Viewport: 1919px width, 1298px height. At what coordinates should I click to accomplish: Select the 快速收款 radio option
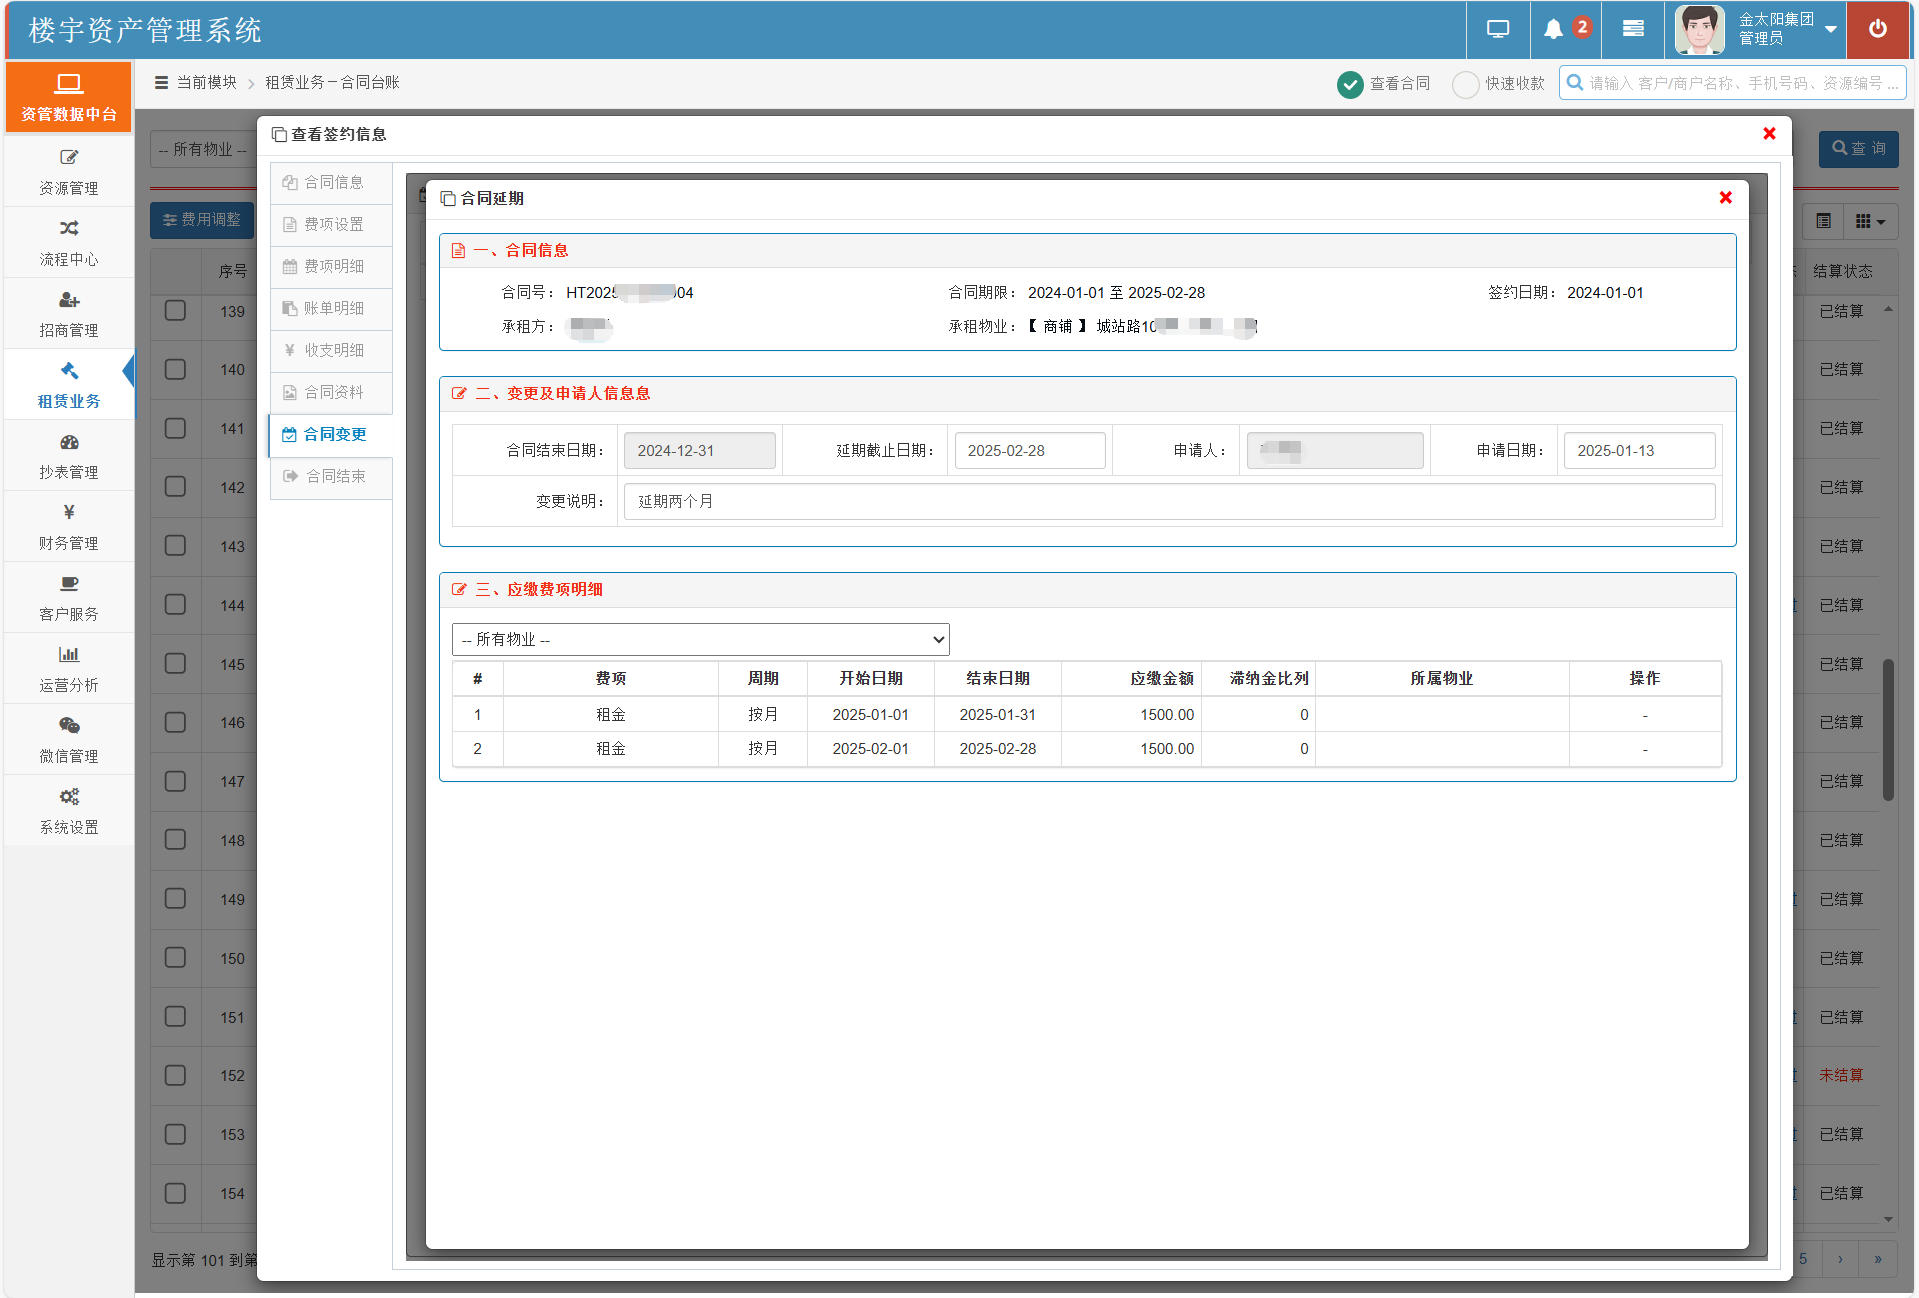click(1465, 84)
